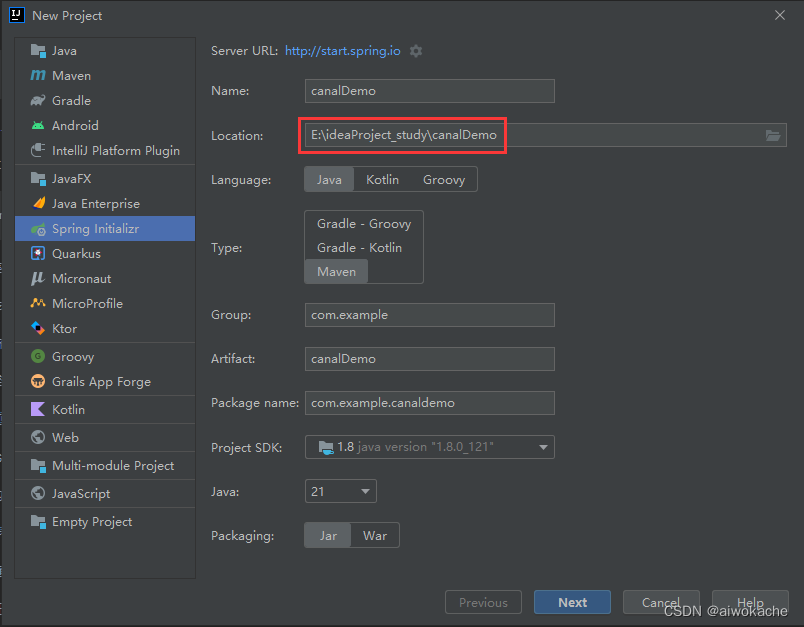Image resolution: width=804 pixels, height=627 pixels.
Task: Click the Kotlin K icon
Action: (x=38, y=409)
